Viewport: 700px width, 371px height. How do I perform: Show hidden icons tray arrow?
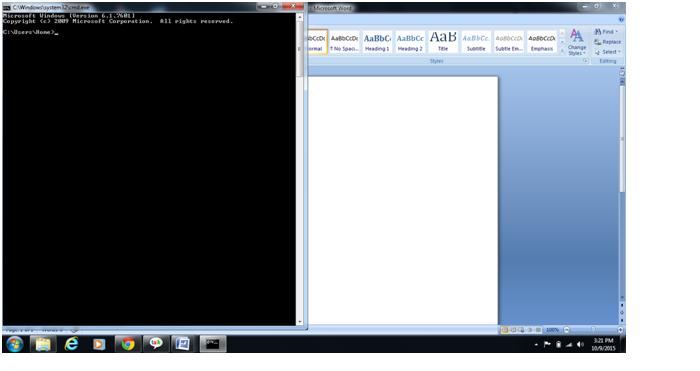click(536, 345)
